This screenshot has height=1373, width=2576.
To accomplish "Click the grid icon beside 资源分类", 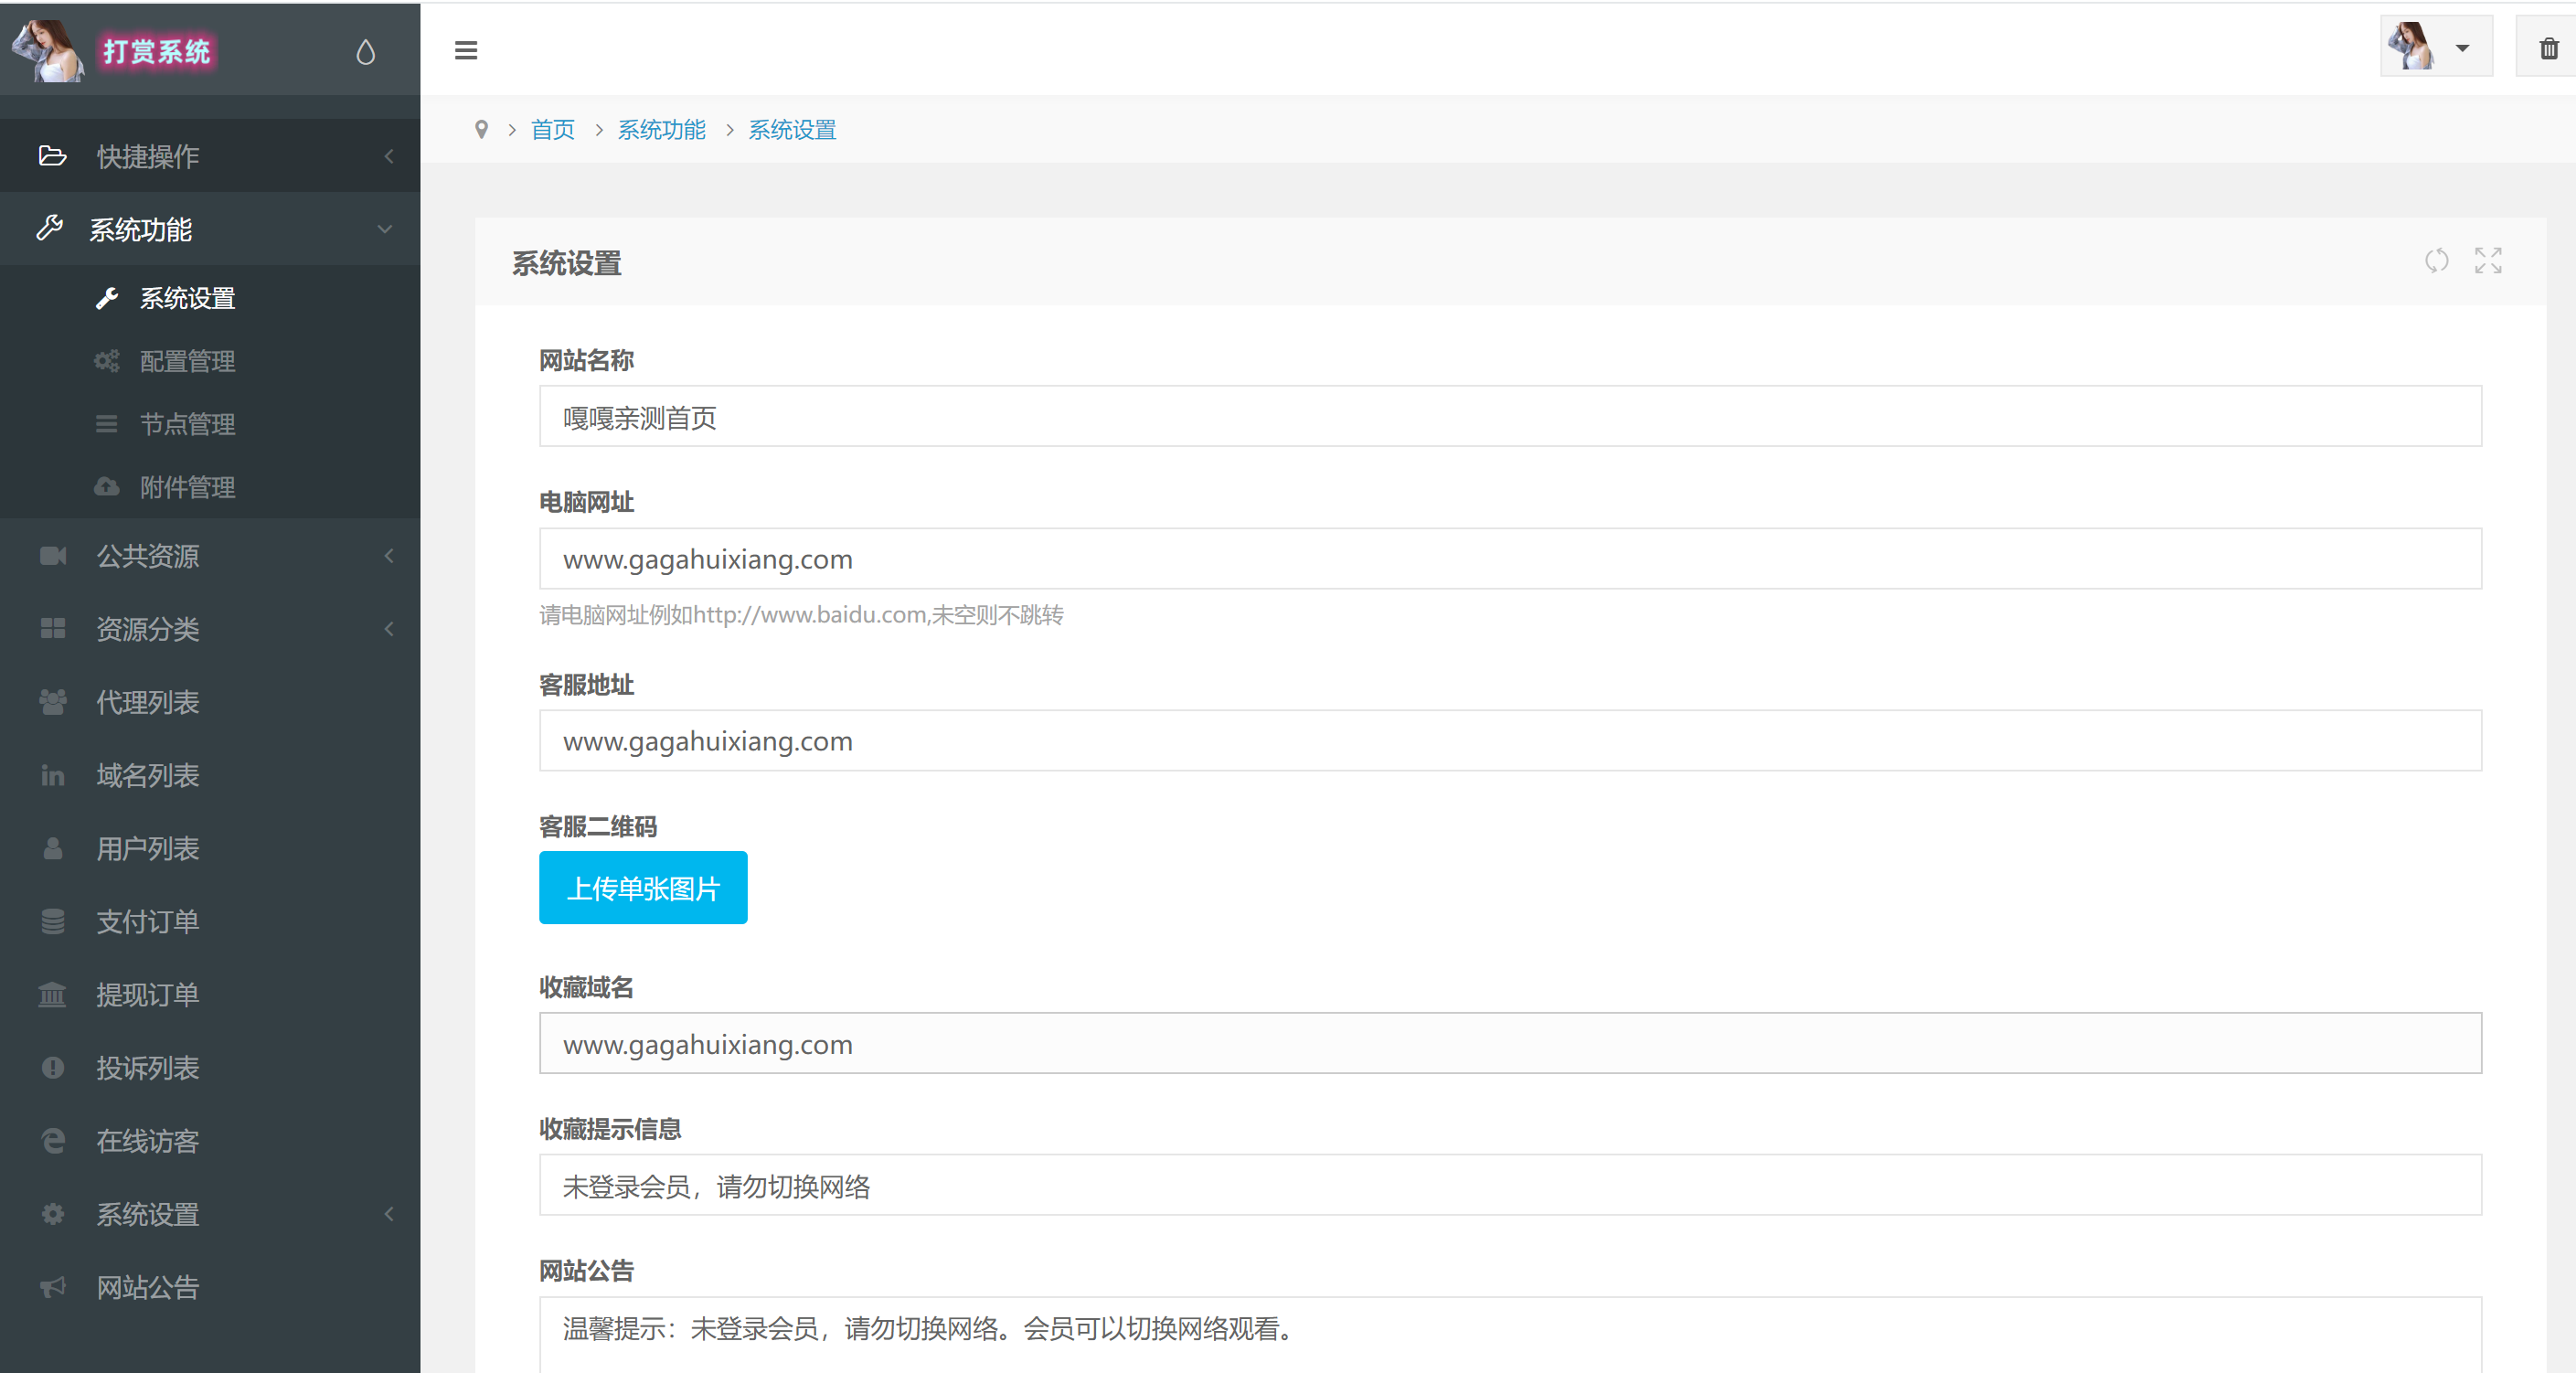I will 53,628.
